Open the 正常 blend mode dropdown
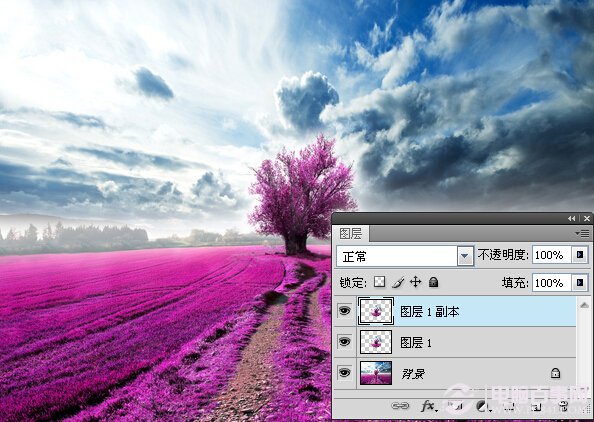This screenshot has height=422, width=594. [x=465, y=256]
